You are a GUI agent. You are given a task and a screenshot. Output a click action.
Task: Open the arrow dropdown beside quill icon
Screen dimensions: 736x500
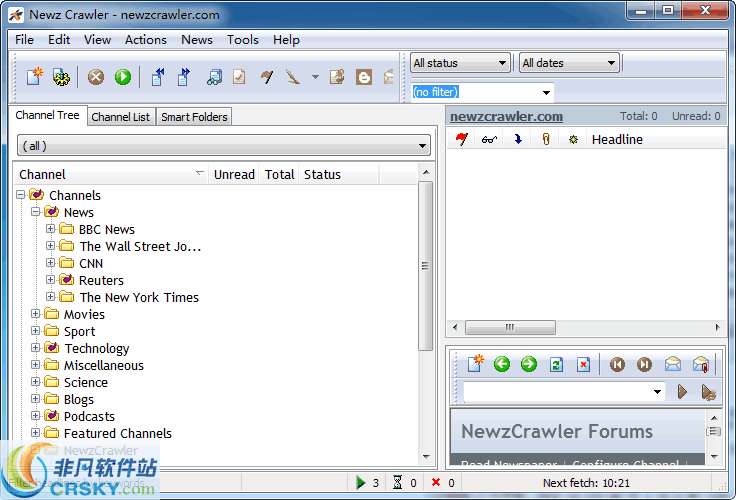315,77
